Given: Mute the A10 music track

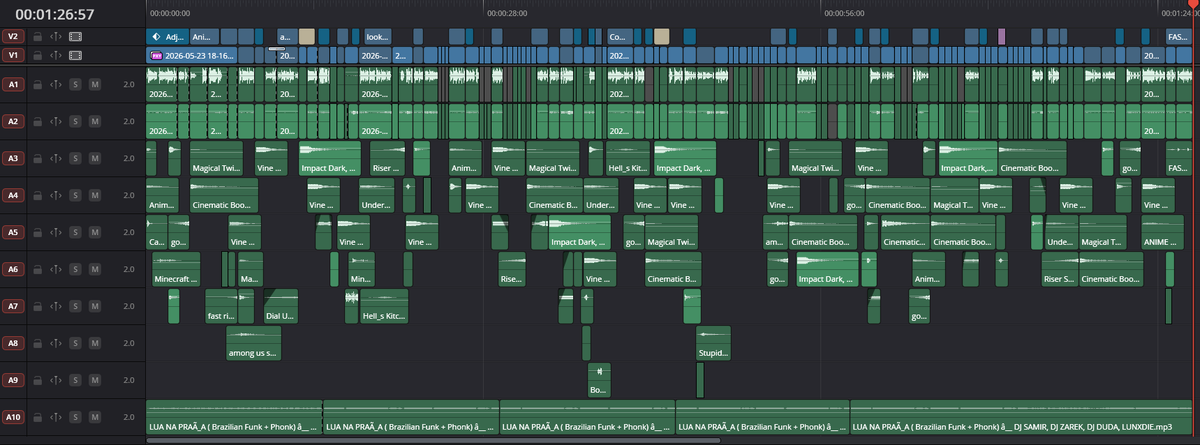Looking at the screenshot, I should [95, 417].
